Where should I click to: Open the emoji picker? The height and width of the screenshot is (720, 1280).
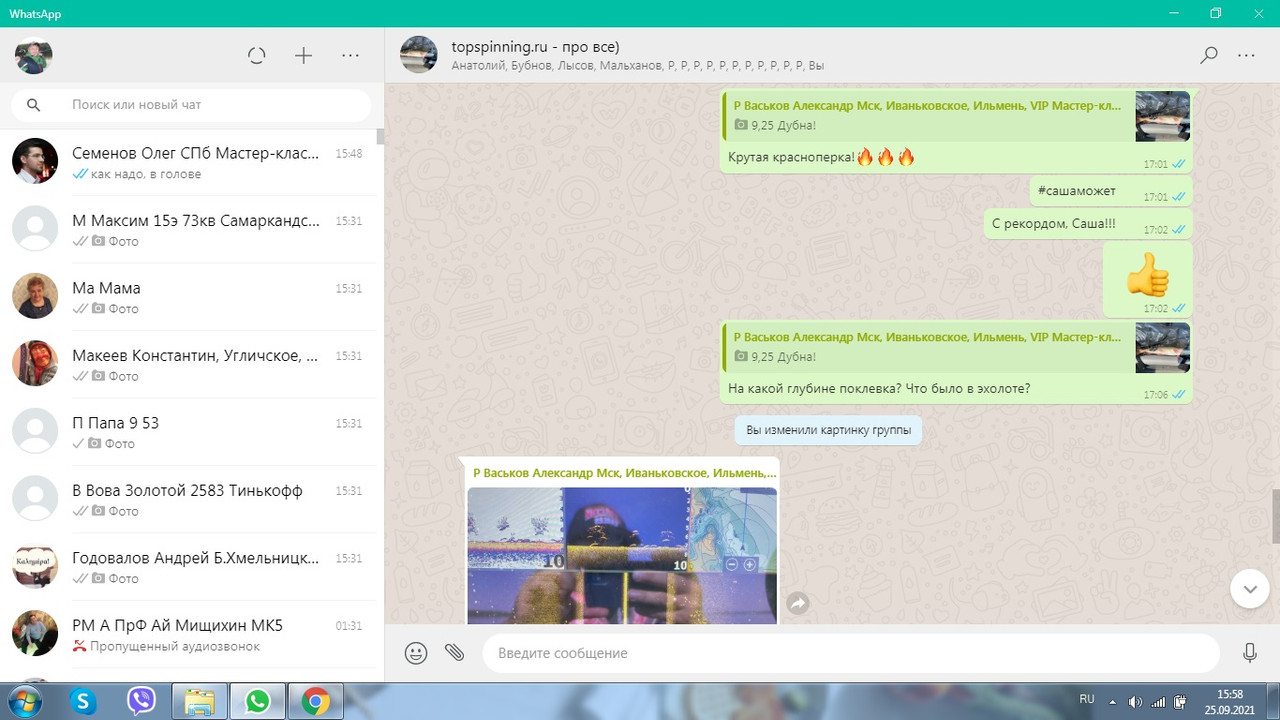pyautogui.click(x=416, y=653)
